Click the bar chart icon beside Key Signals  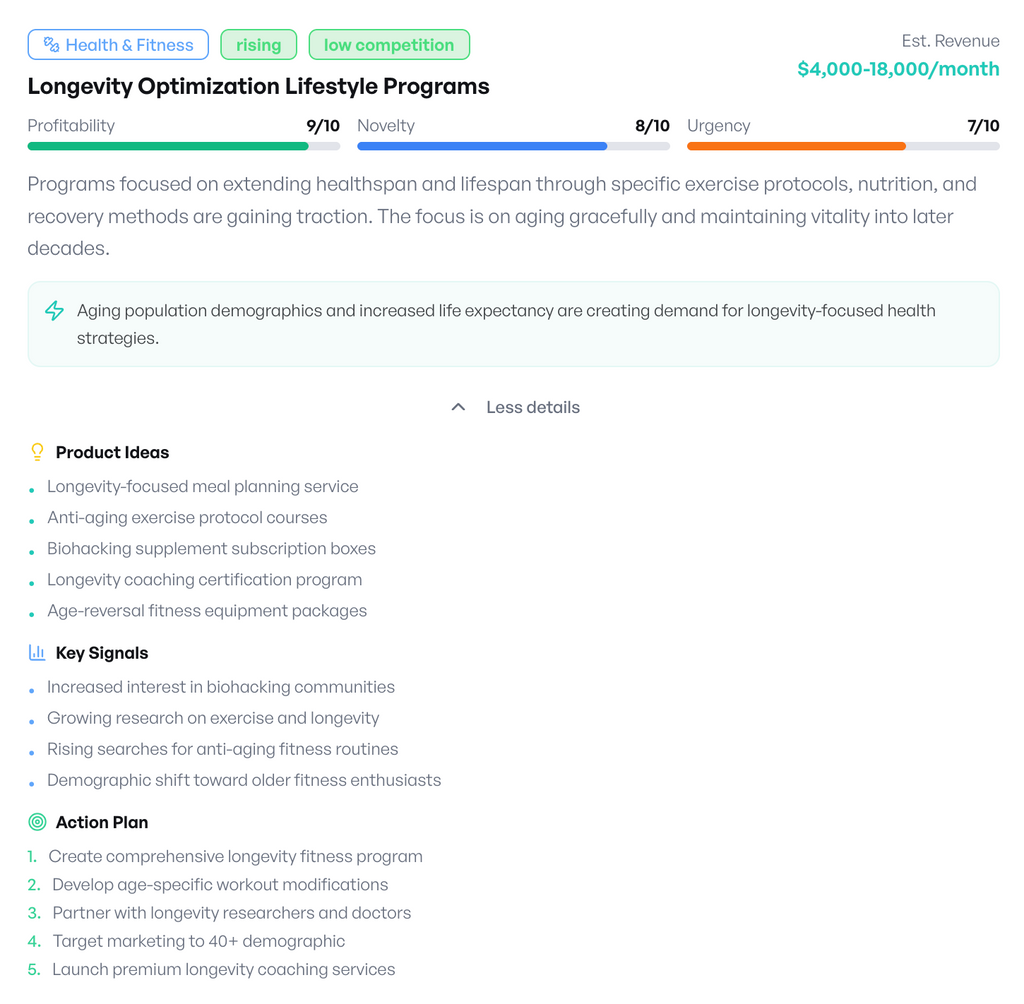point(37,653)
